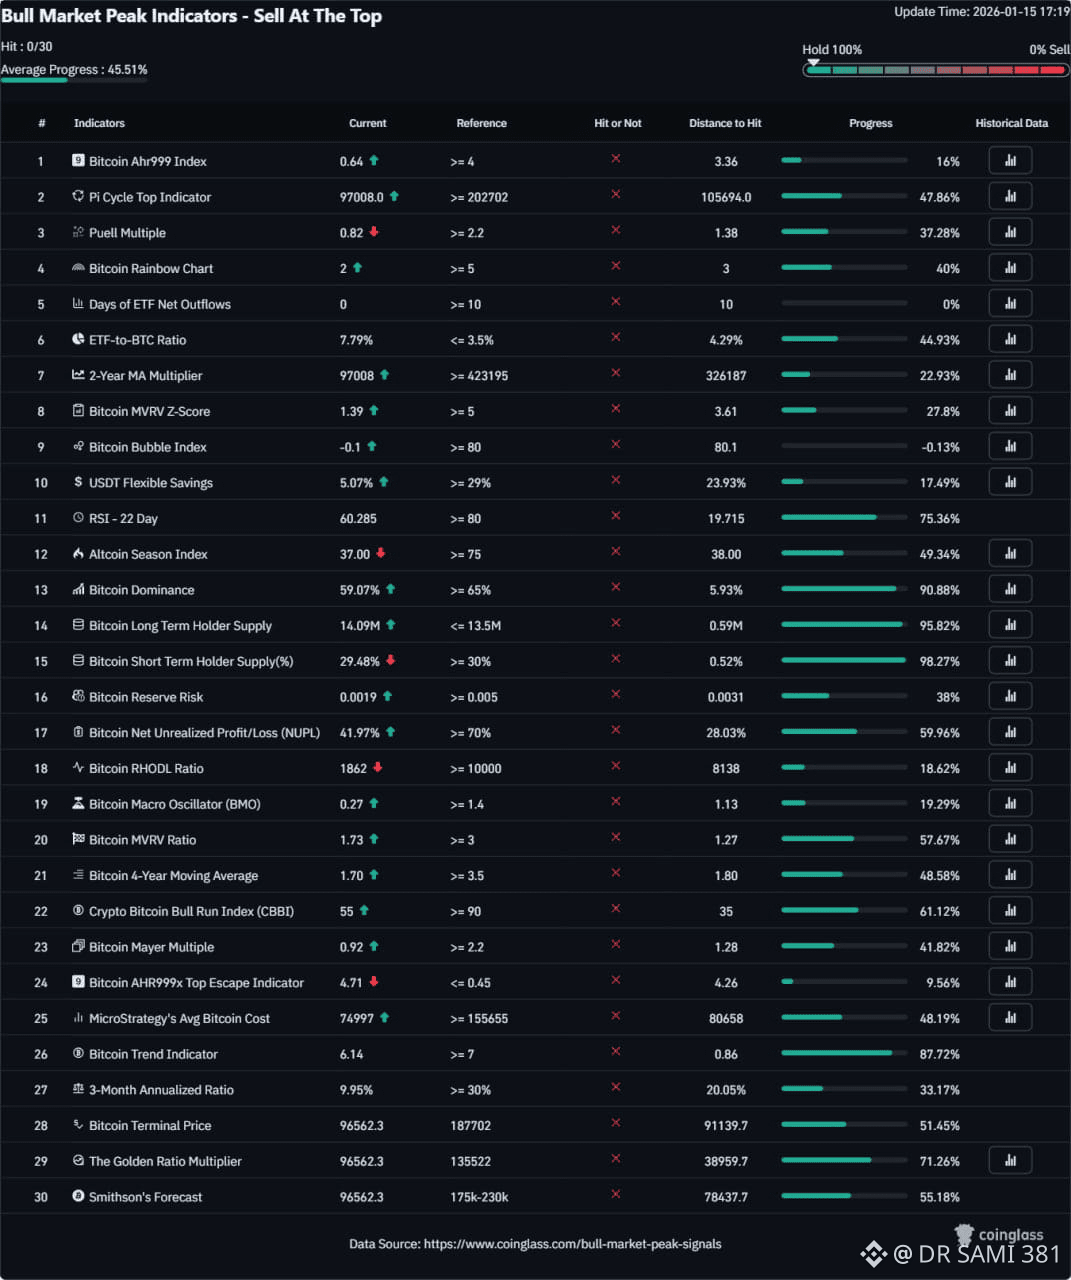The image size is (1071, 1280).
Task: Click the Progress column header
Action: 870,123
